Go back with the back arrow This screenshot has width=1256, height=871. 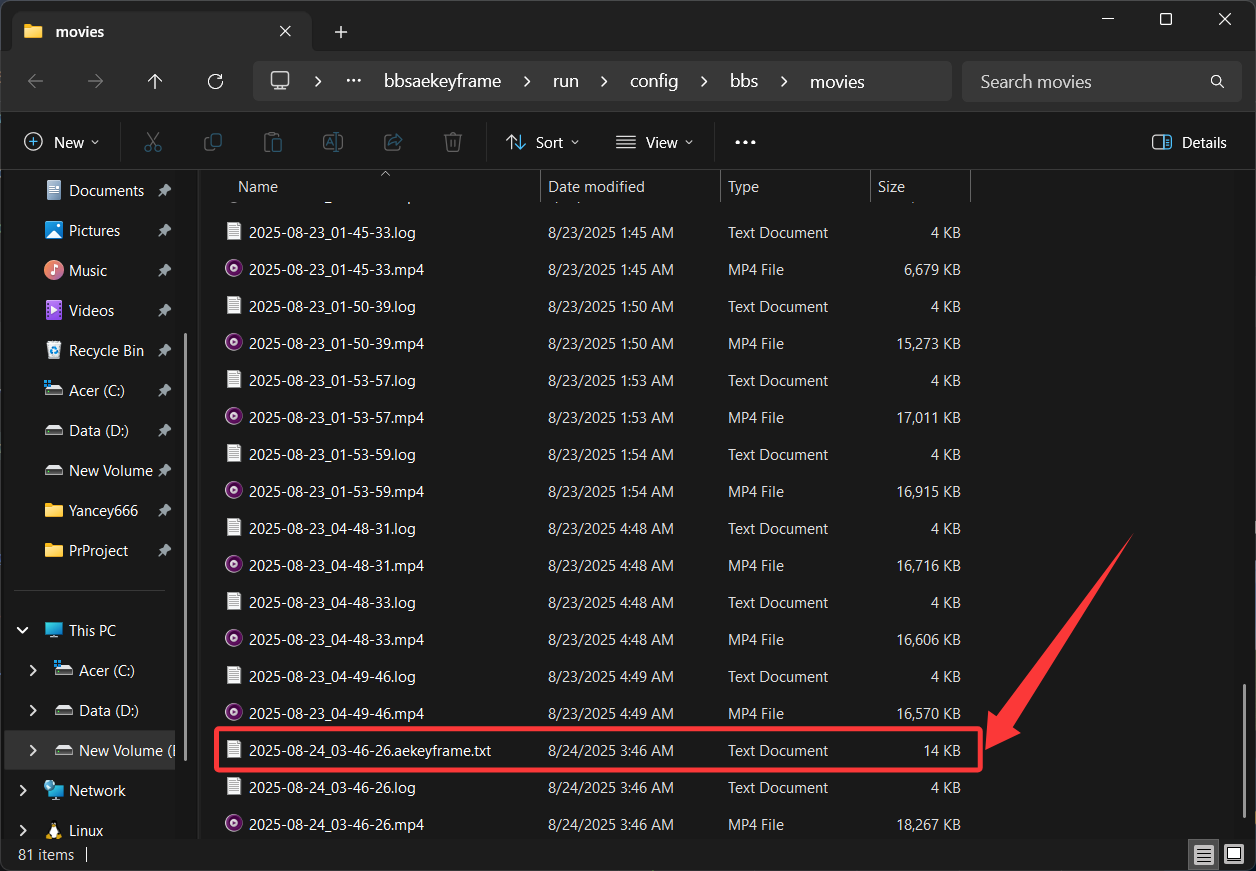[x=36, y=82]
